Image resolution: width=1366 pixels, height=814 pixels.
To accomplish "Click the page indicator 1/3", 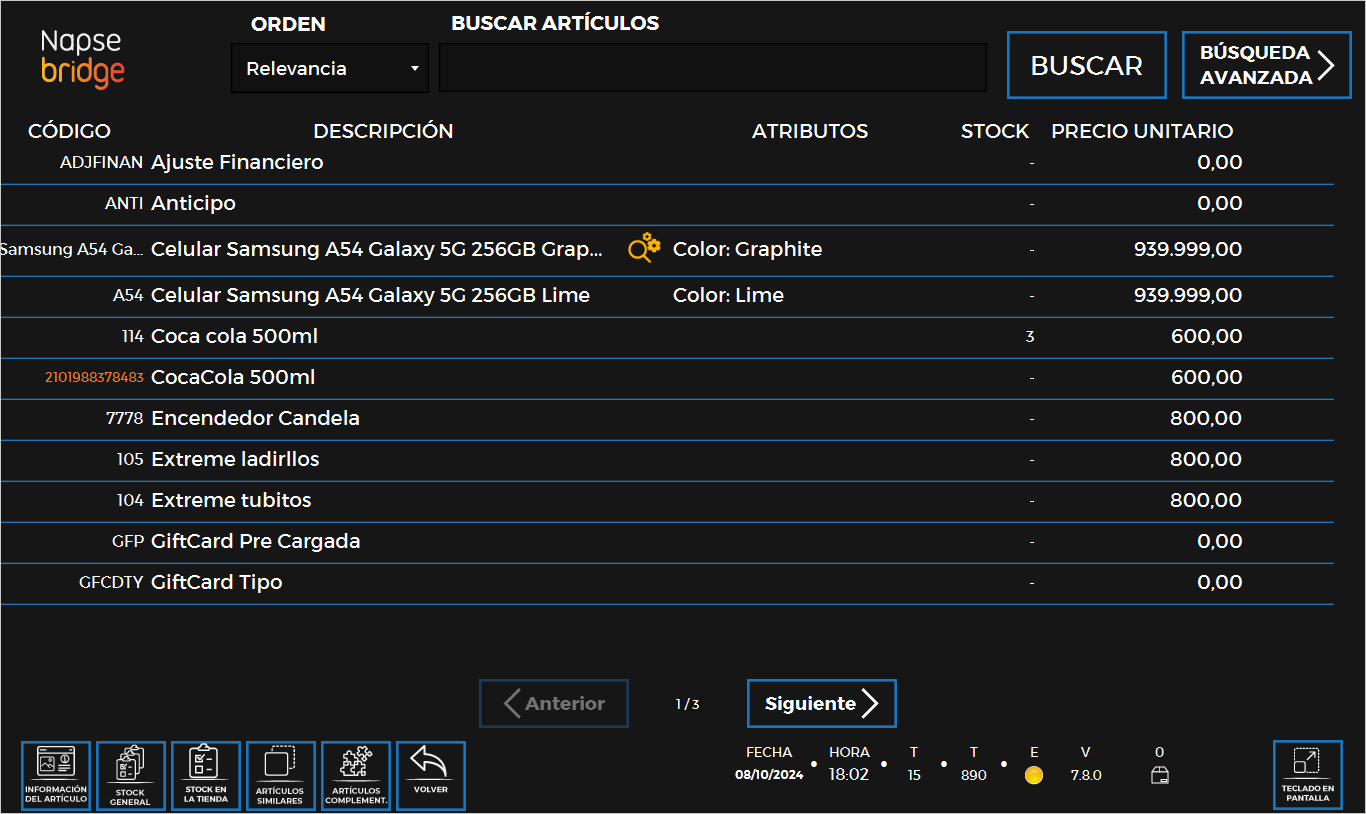I will (687, 704).
